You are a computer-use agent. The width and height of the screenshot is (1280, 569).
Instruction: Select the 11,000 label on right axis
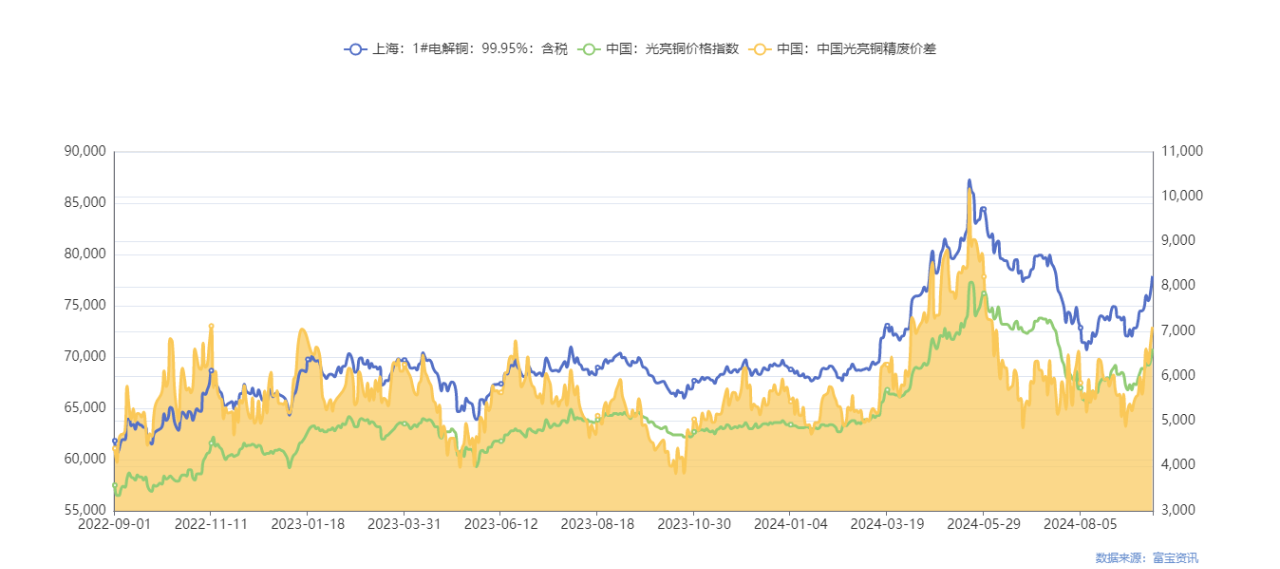[1182, 151]
